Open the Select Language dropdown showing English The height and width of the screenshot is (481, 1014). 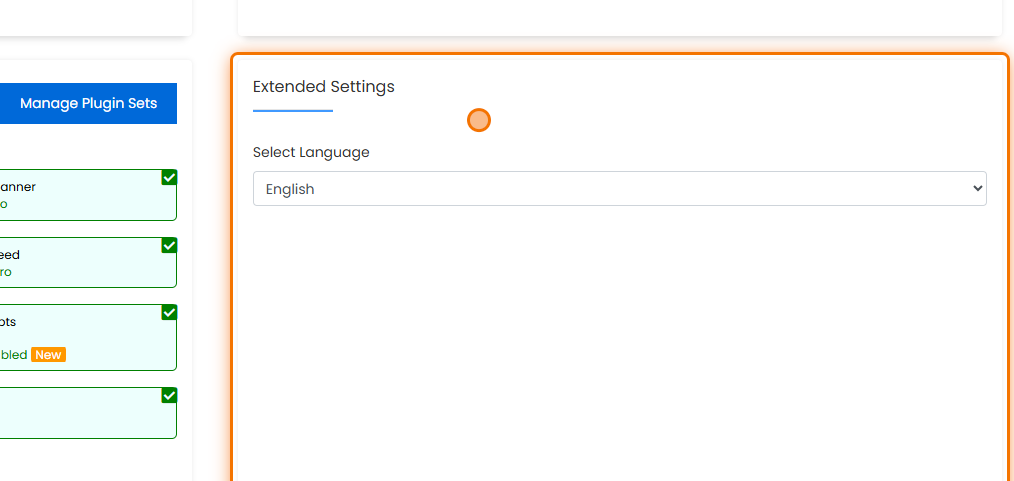click(619, 189)
